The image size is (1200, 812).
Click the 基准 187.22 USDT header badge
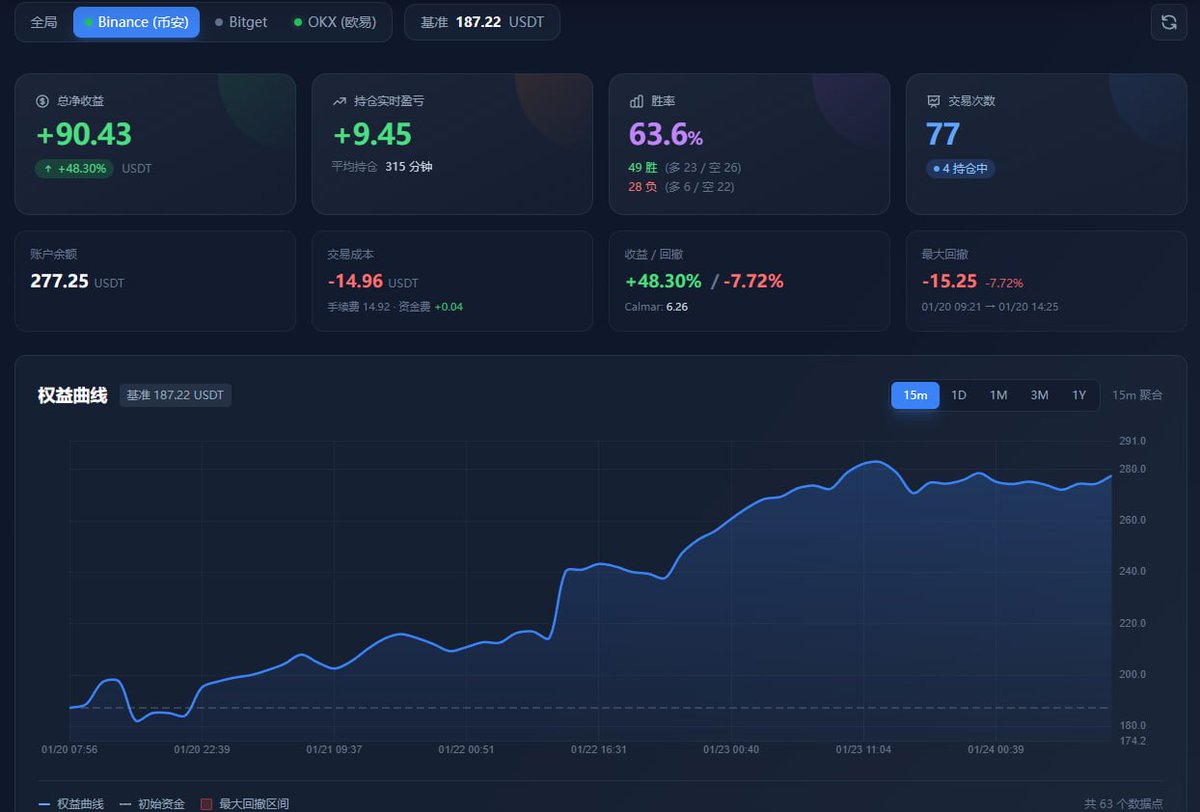[482, 22]
